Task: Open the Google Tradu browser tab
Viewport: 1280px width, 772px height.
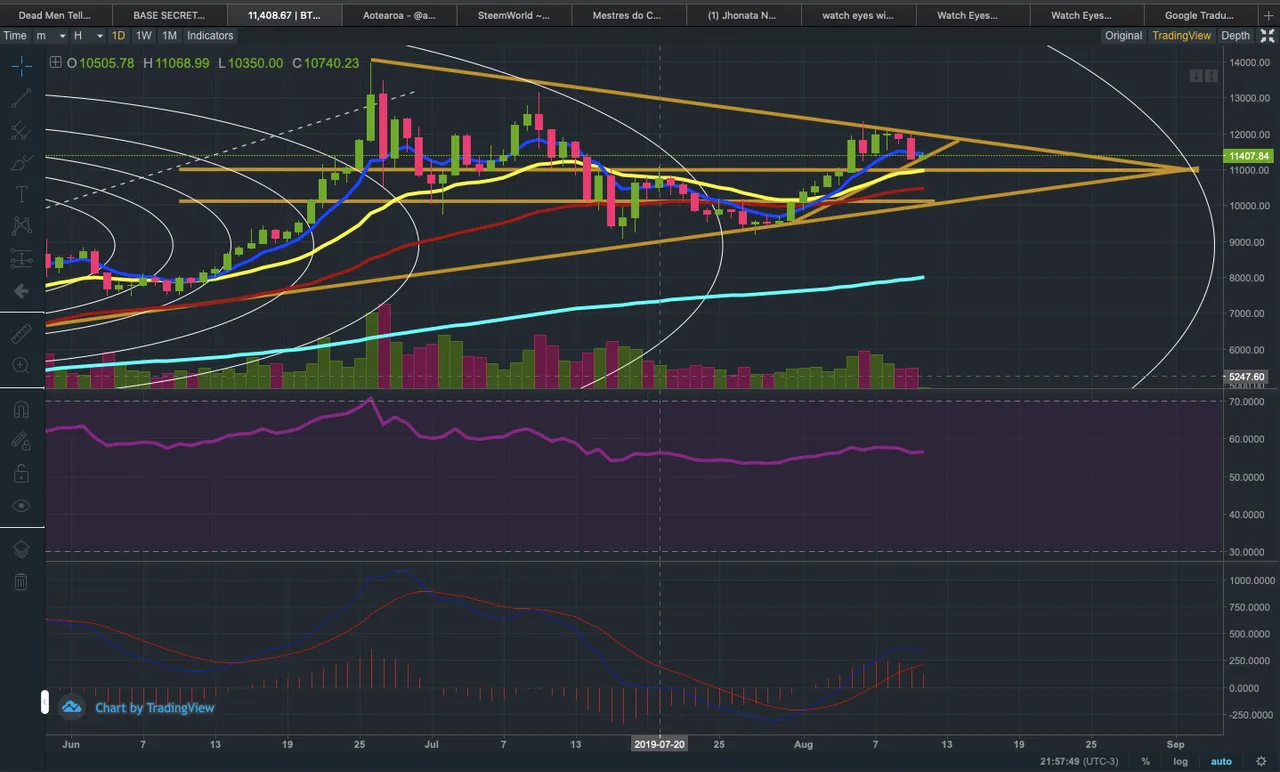Action: [x=1201, y=15]
